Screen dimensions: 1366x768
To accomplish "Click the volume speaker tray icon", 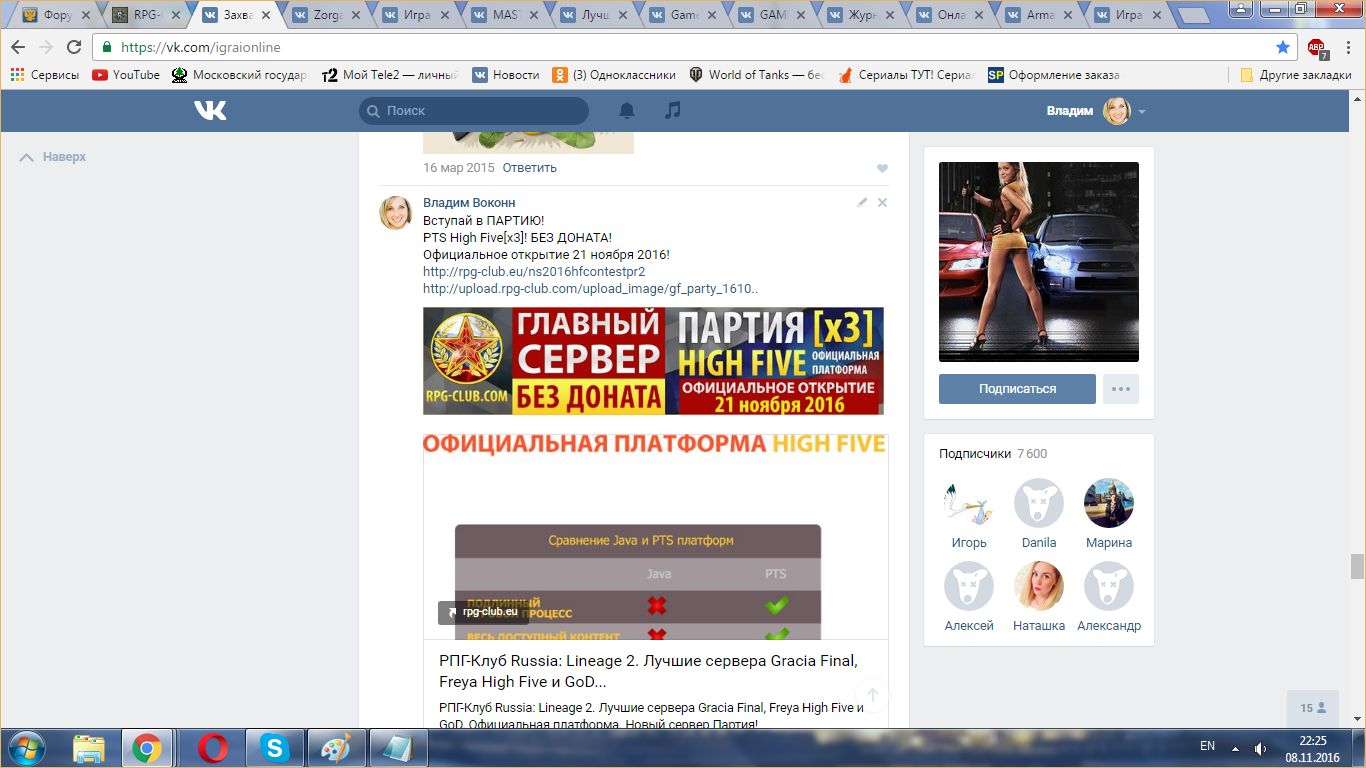I will pos(1261,748).
